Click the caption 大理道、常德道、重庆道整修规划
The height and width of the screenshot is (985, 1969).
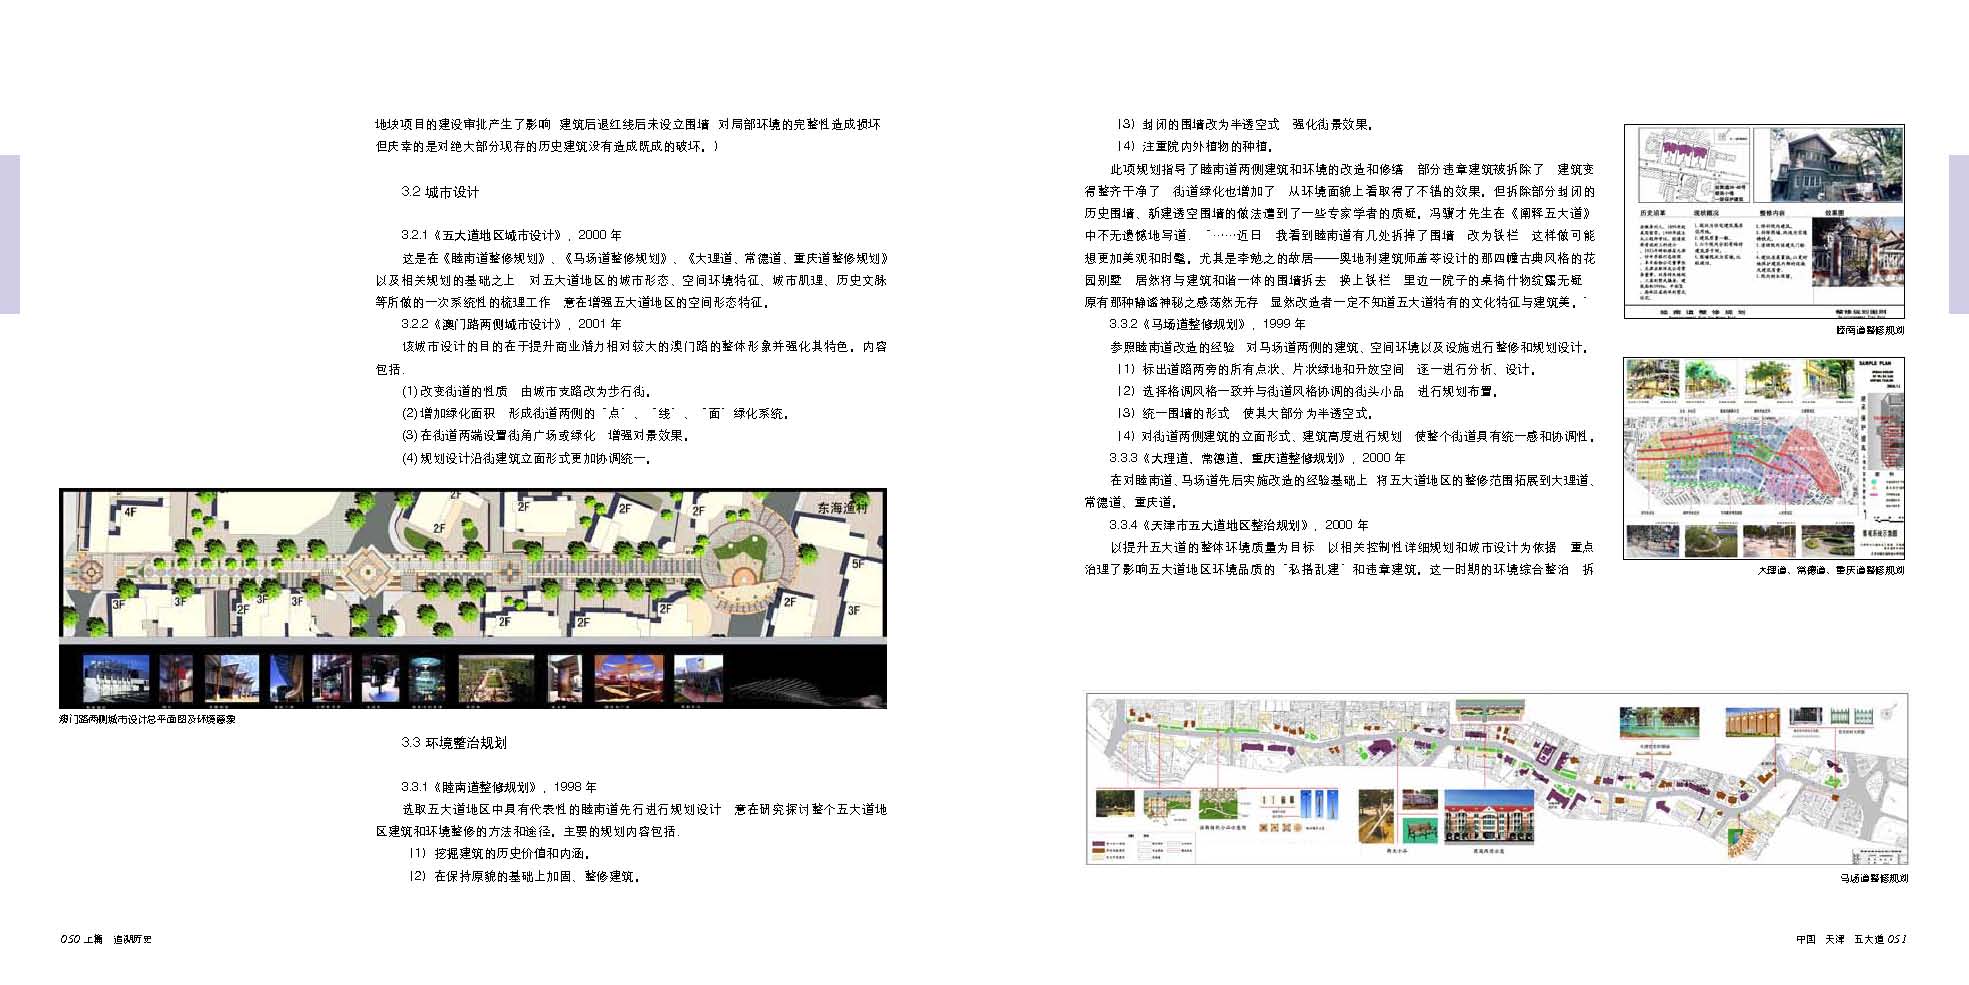(1829, 570)
